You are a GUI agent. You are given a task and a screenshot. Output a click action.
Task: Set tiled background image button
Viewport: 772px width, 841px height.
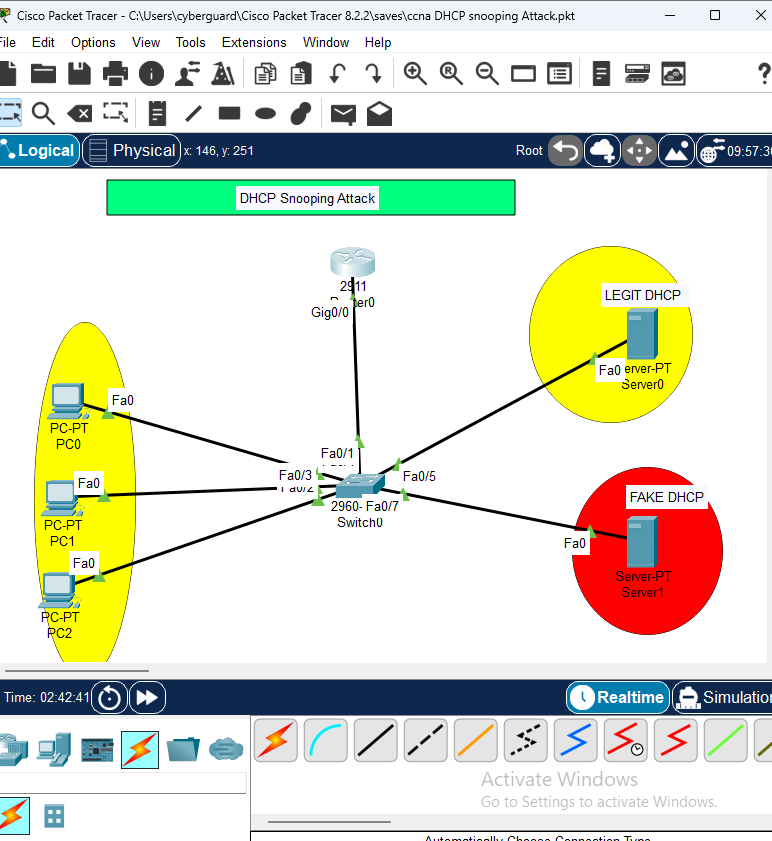677,151
